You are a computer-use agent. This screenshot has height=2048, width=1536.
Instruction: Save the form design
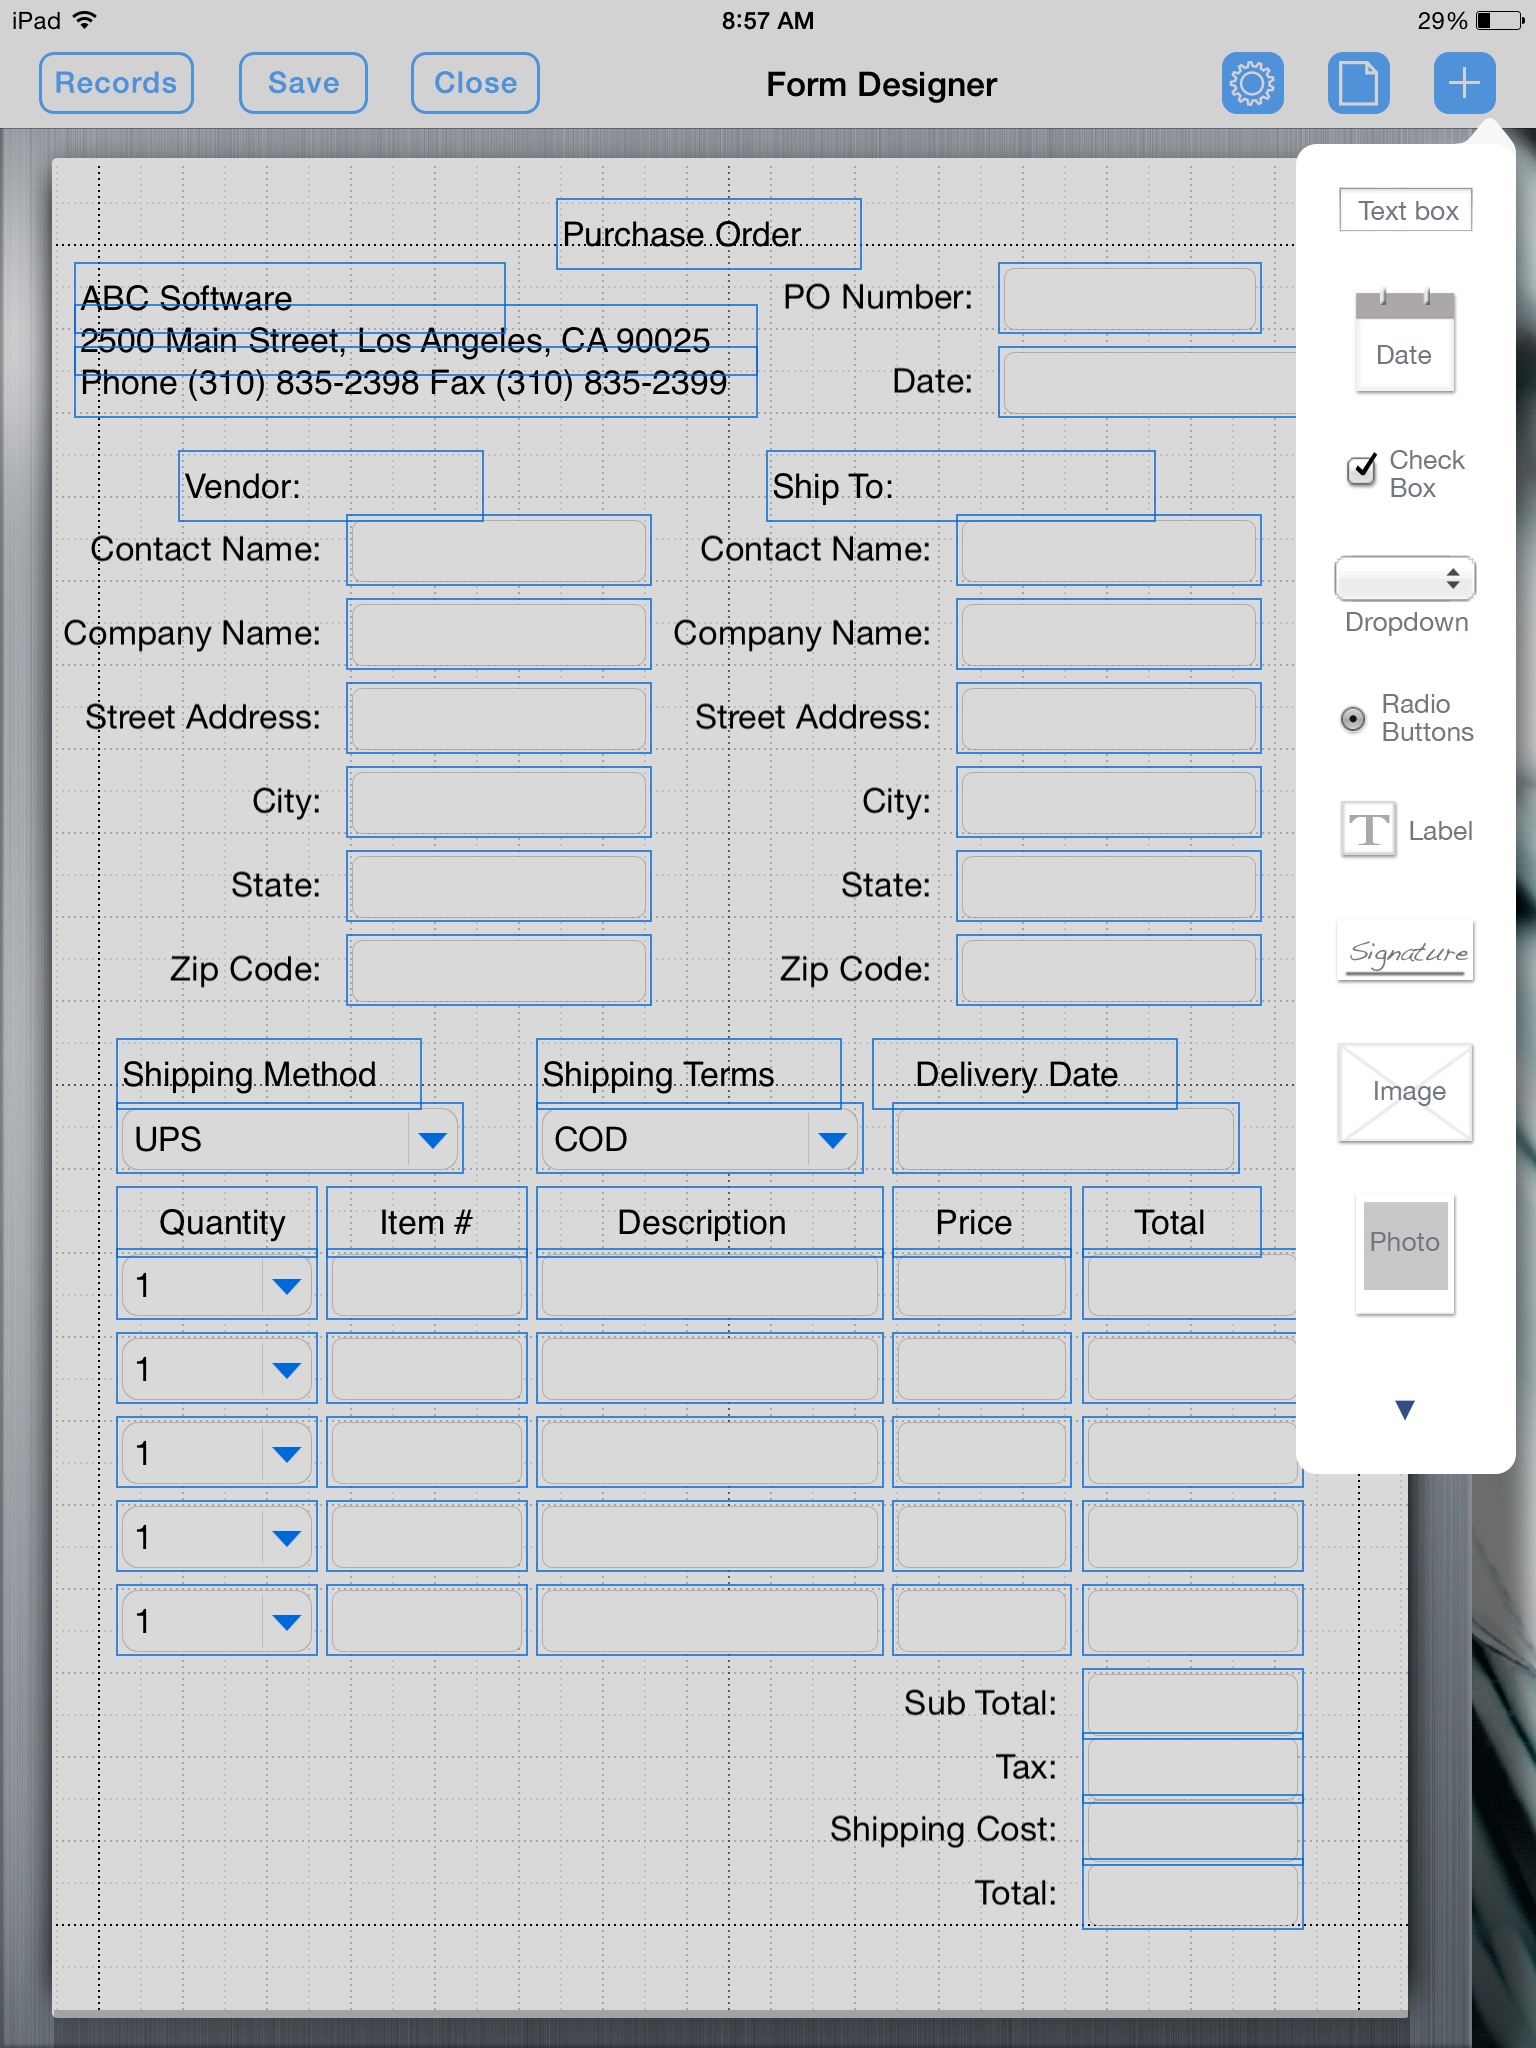pos(303,83)
